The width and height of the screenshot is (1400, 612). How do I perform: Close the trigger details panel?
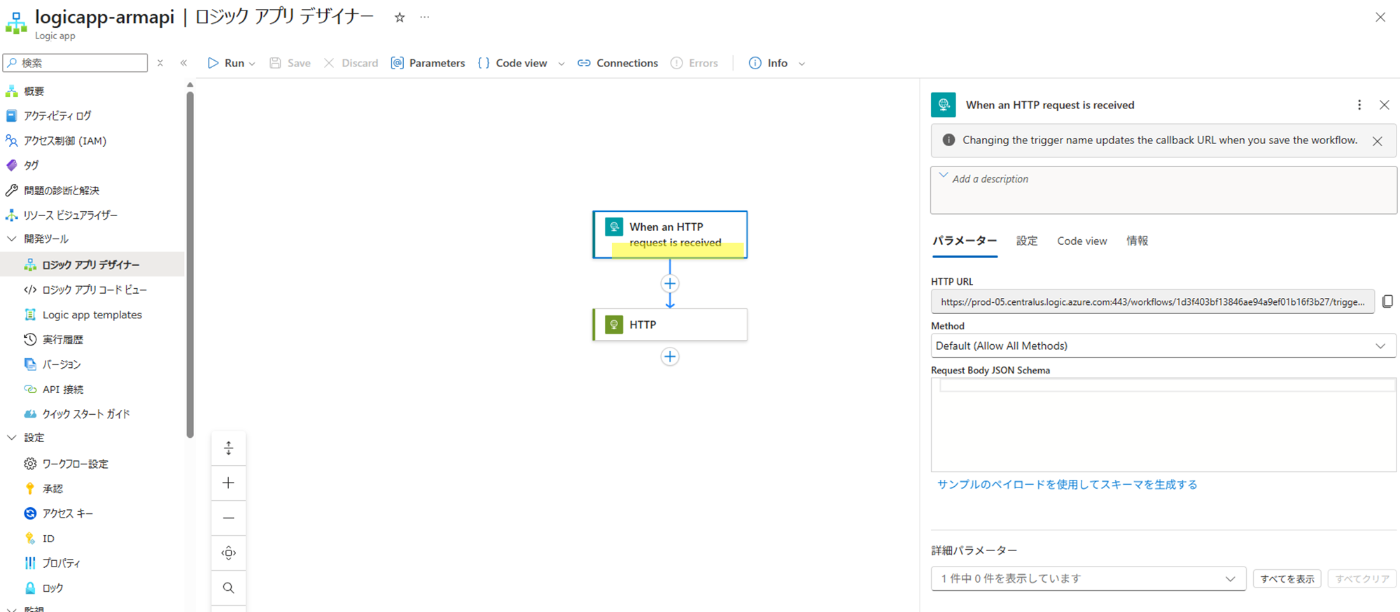coord(1384,105)
